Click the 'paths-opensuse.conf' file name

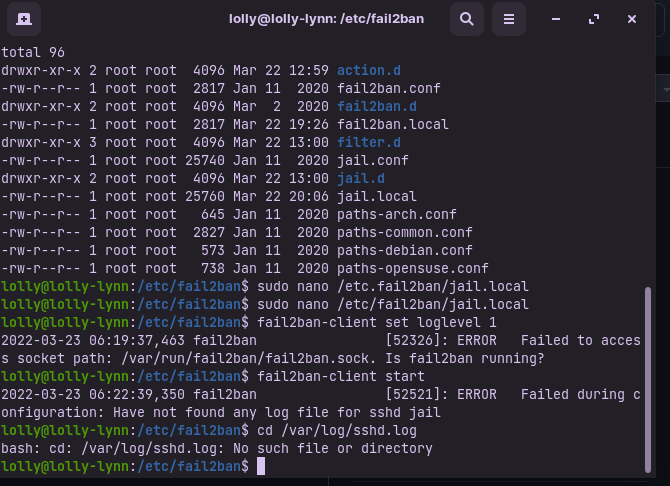click(x=413, y=268)
